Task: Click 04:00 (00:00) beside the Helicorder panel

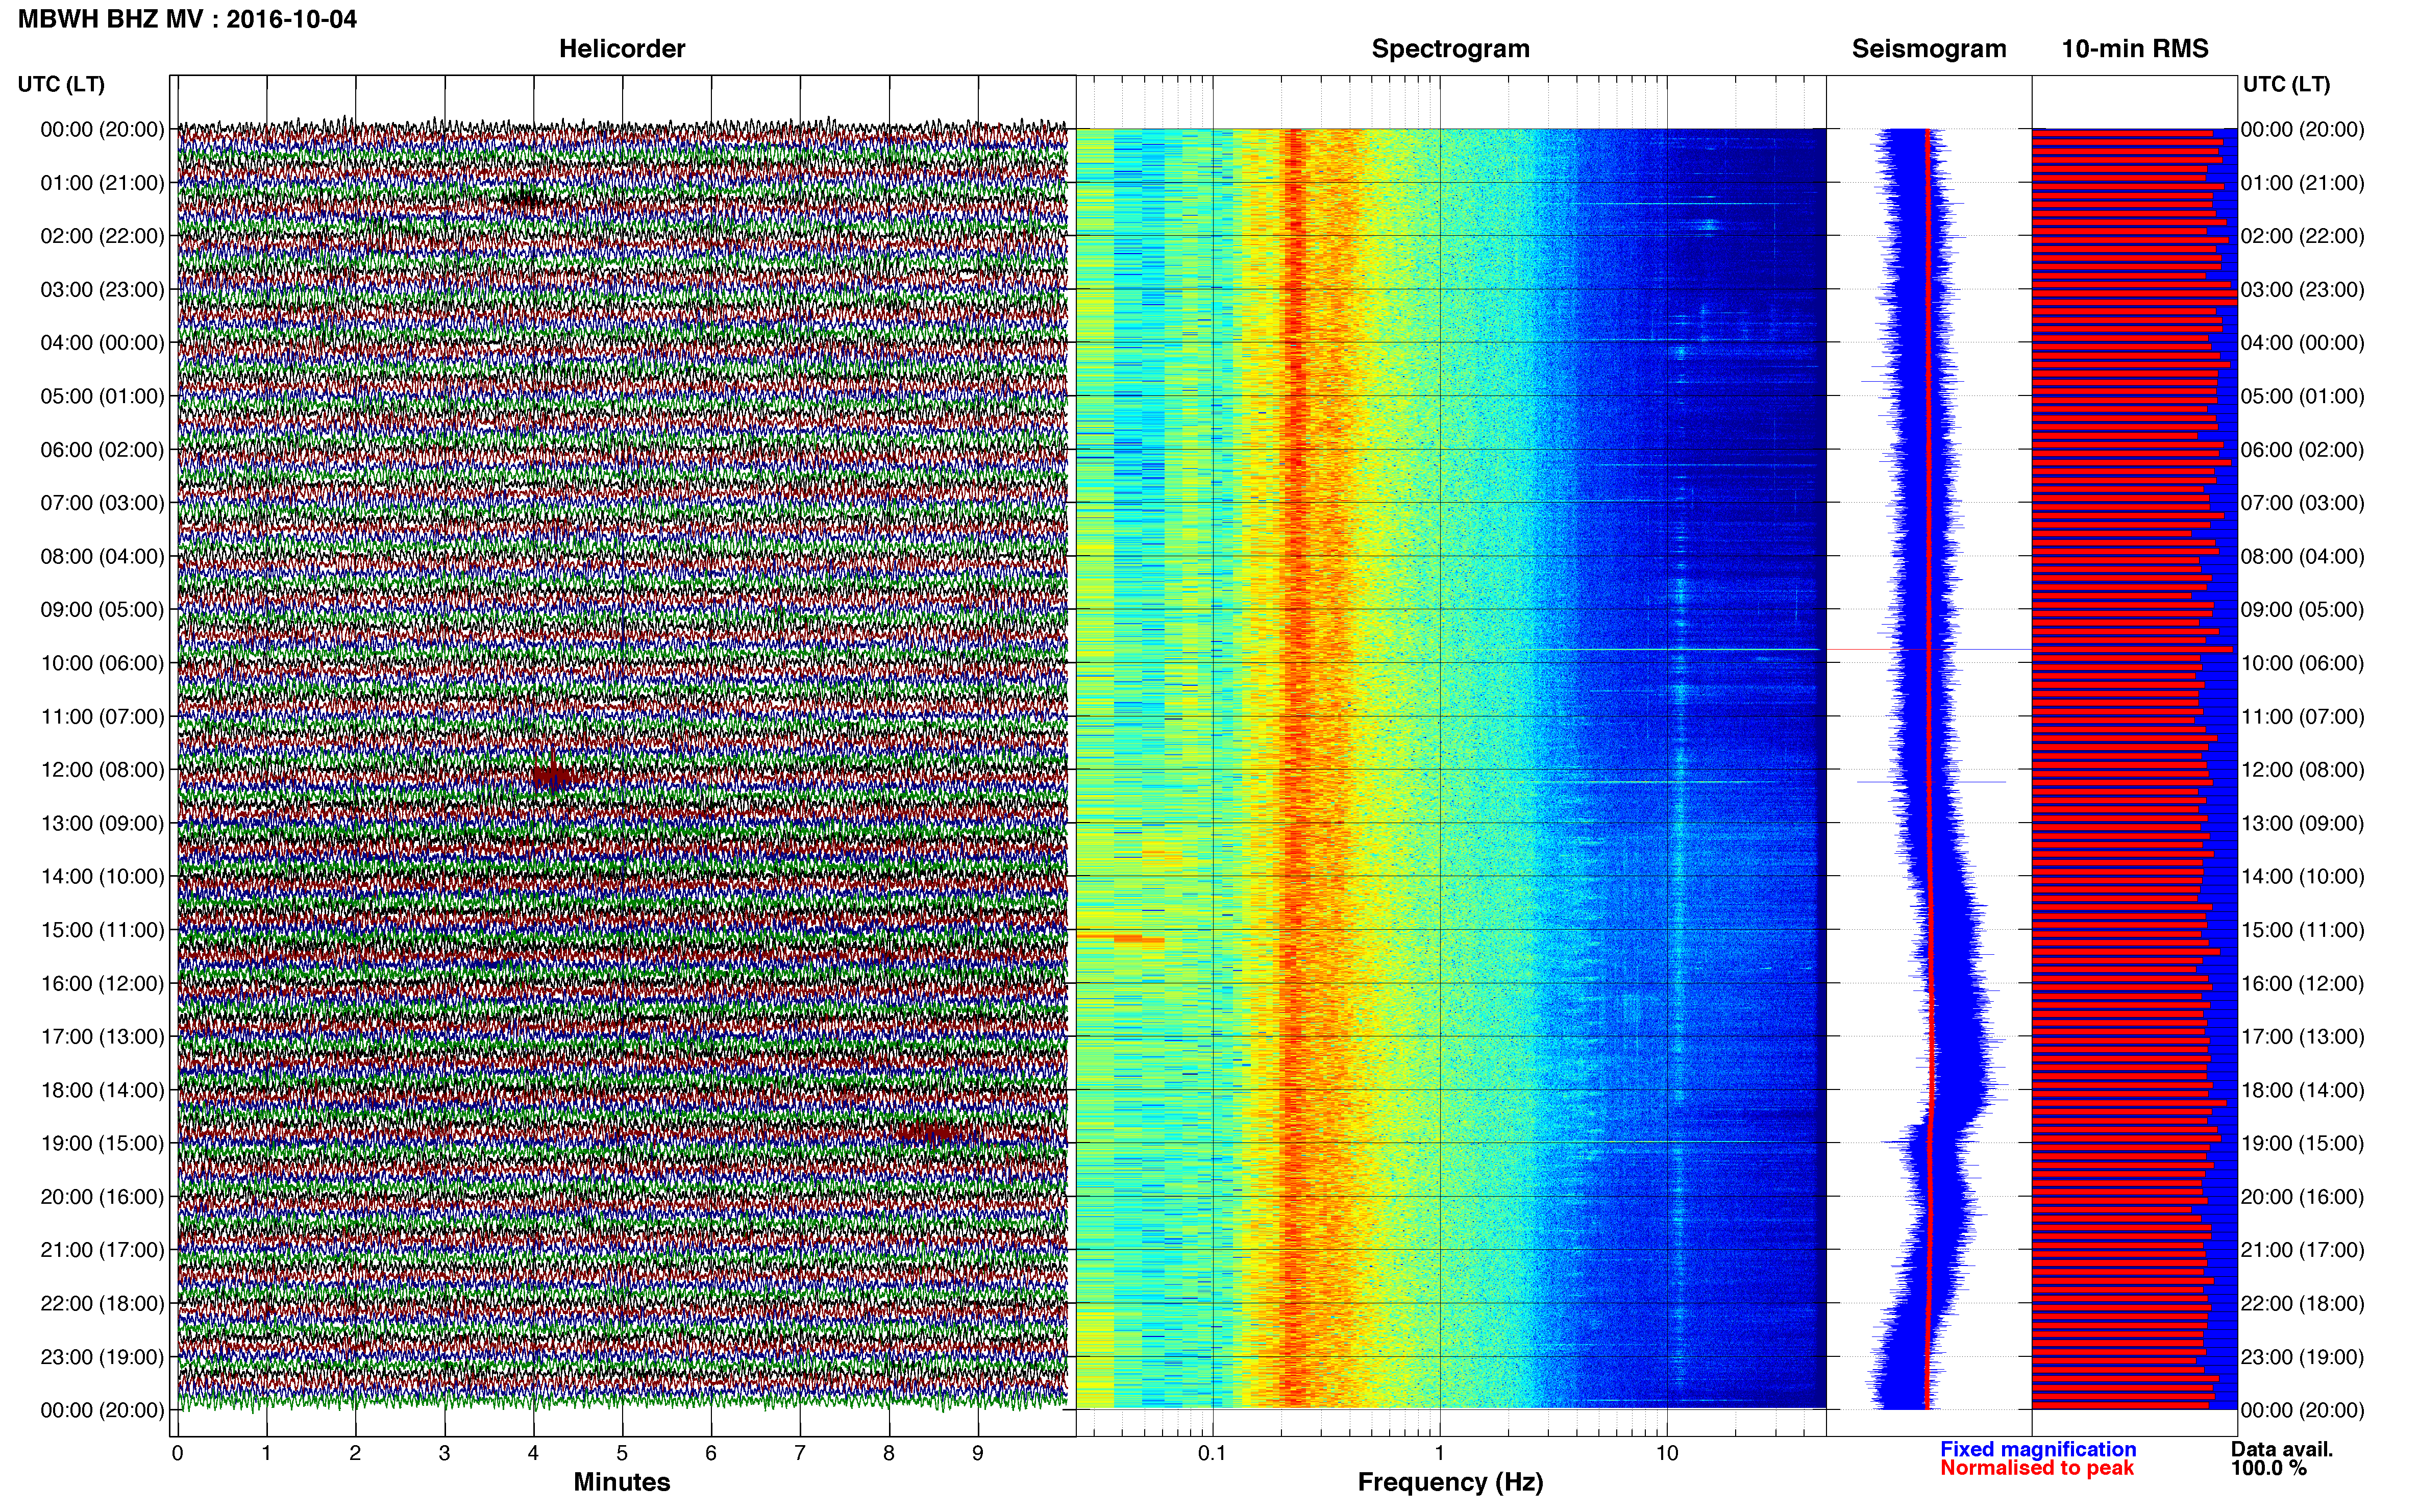Action: coord(102,343)
